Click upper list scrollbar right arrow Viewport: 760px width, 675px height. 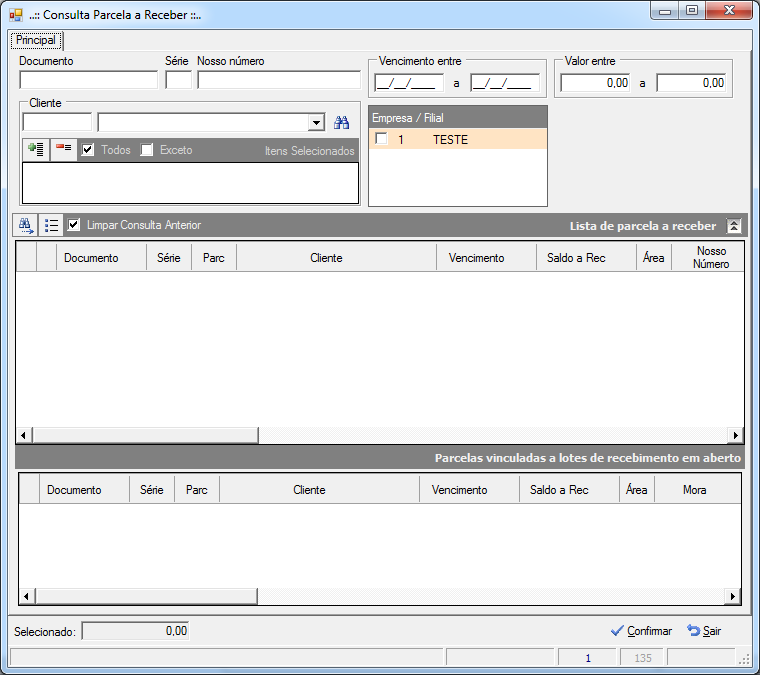coord(735,435)
